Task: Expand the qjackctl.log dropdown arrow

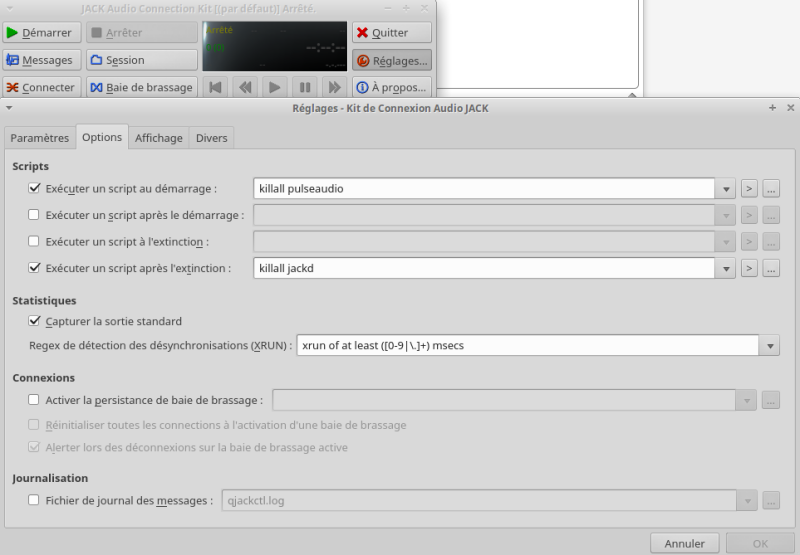Action: pos(747,501)
